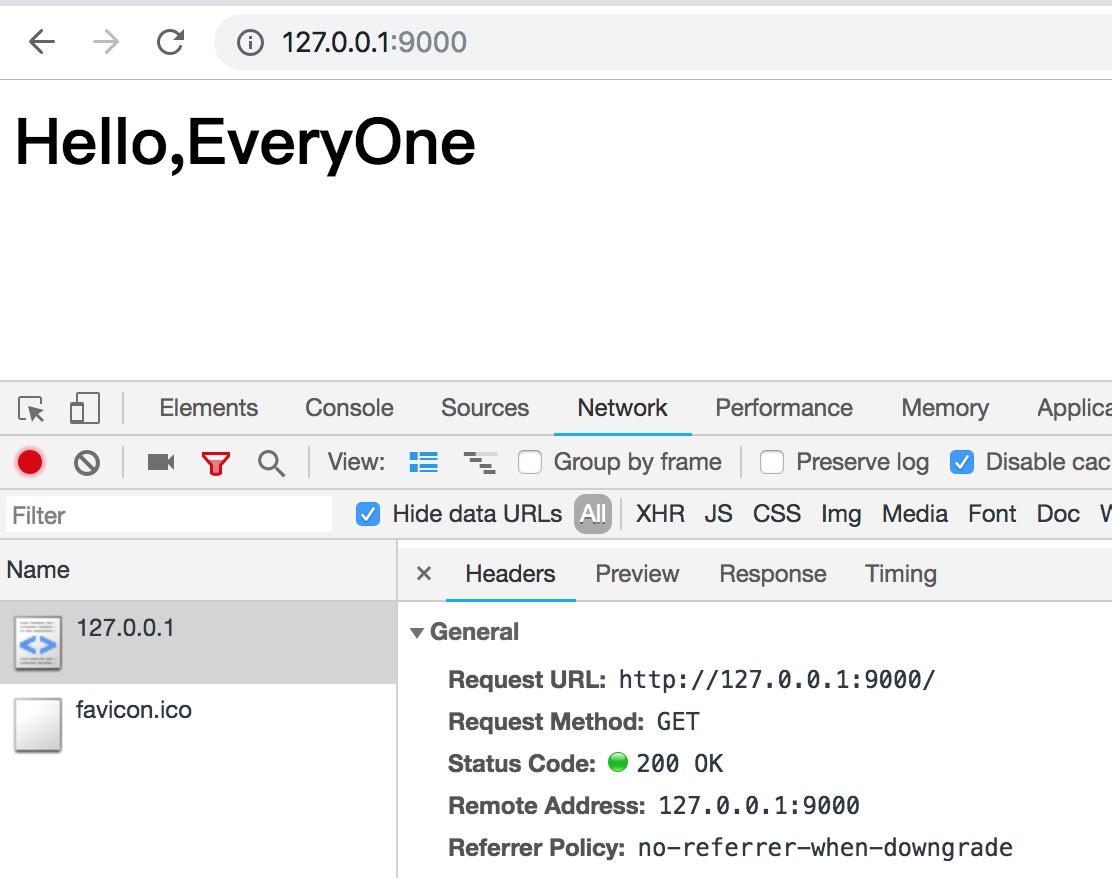The height and width of the screenshot is (878, 1112).
Task: Toggle the device toolbar icon
Action: click(x=84, y=409)
